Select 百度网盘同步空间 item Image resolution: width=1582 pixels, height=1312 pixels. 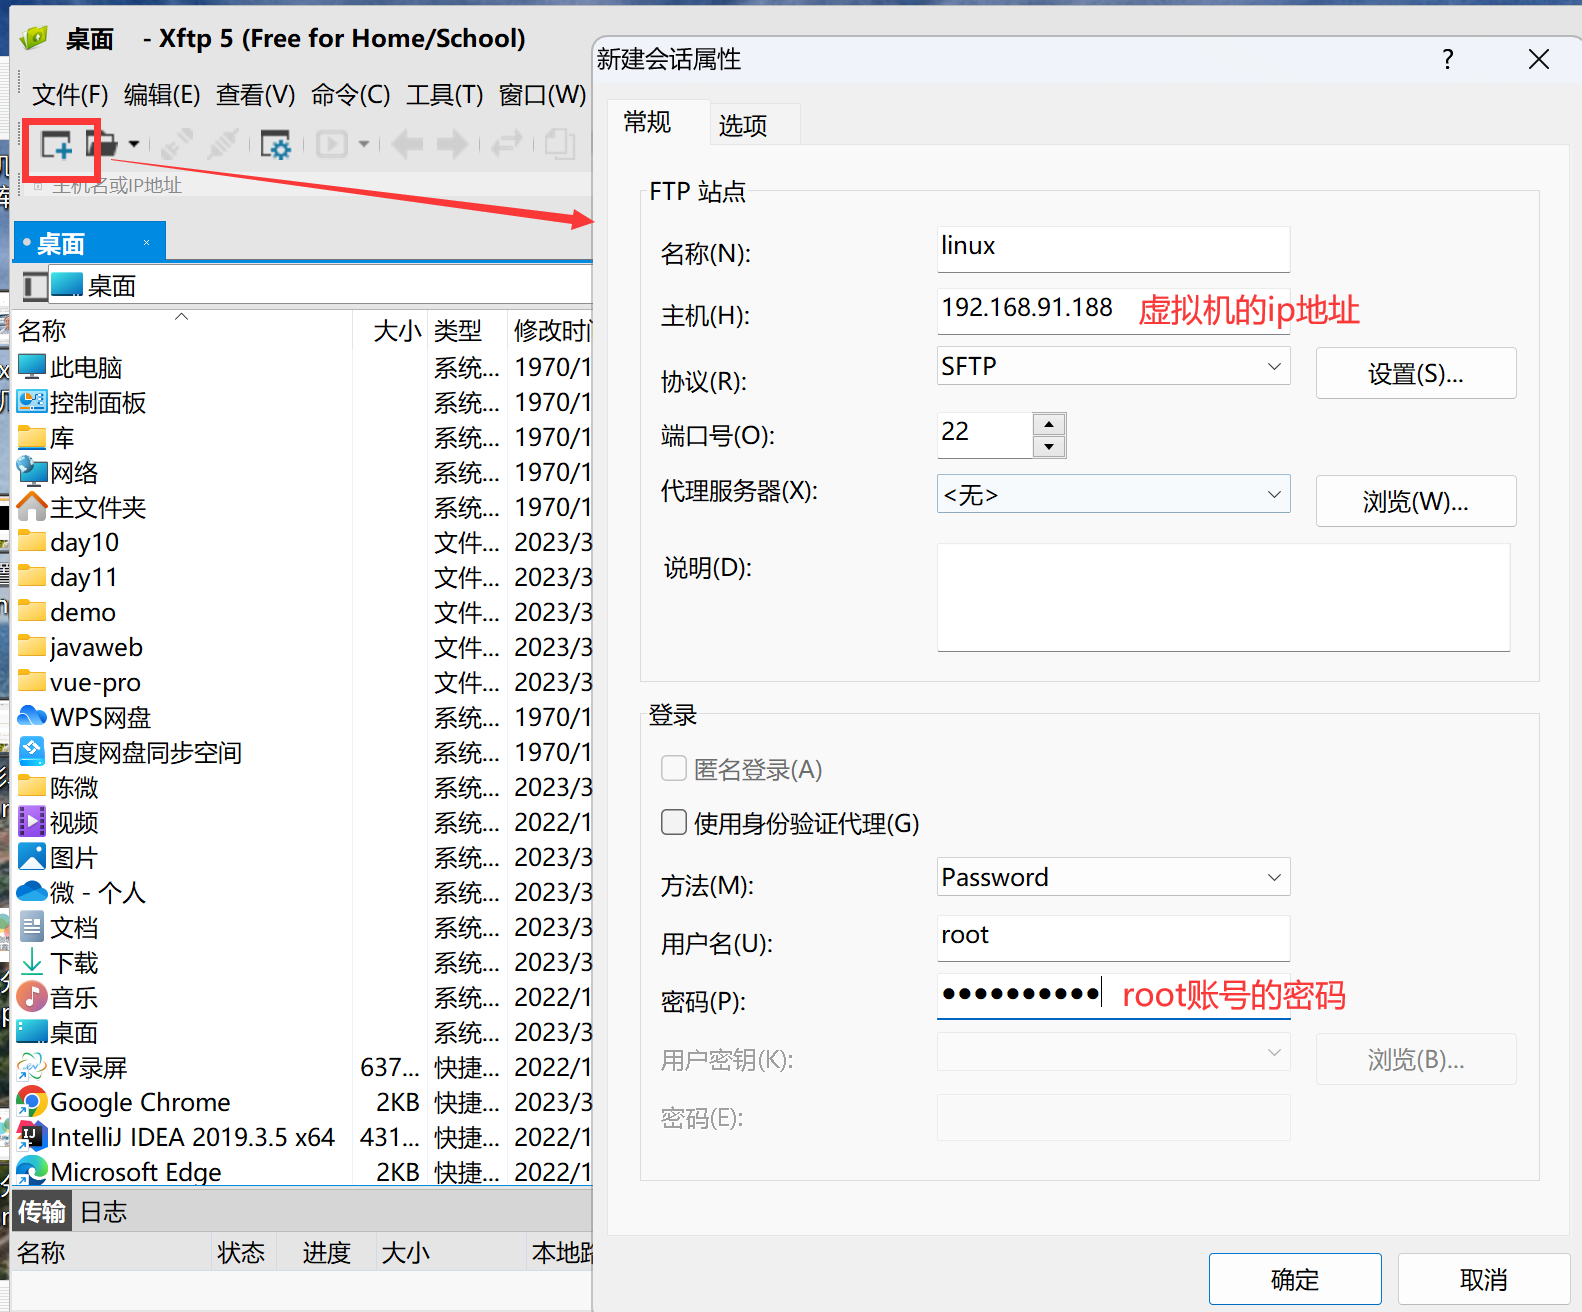click(130, 752)
